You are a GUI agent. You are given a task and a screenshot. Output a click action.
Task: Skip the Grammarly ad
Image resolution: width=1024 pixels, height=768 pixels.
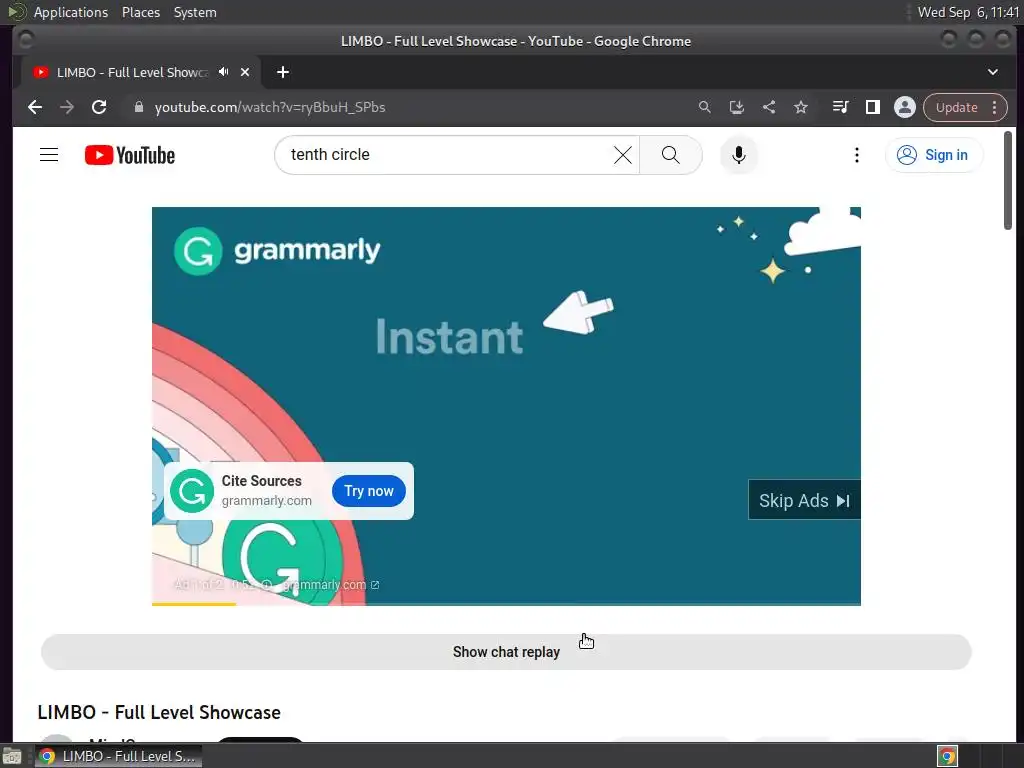point(804,500)
